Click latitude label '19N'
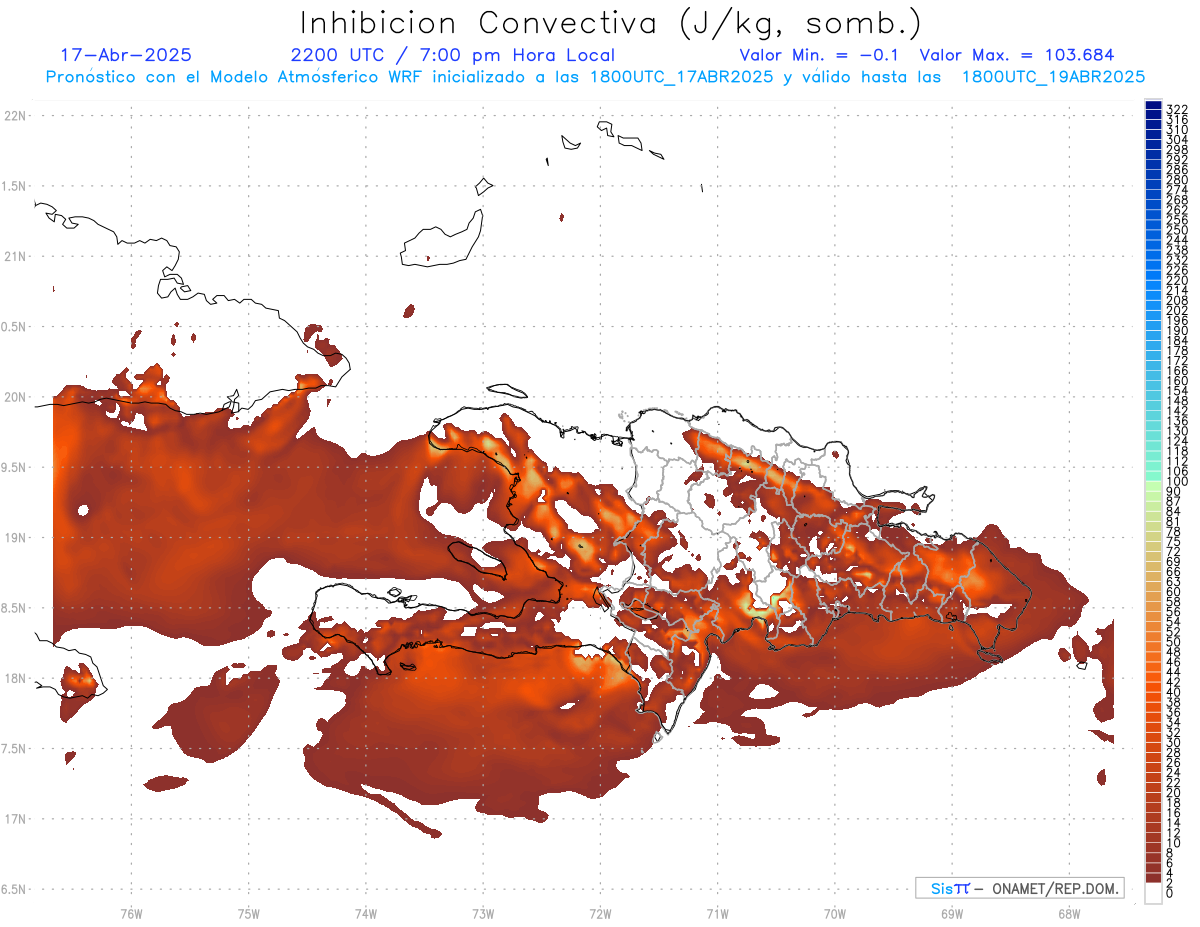 click(14, 537)
